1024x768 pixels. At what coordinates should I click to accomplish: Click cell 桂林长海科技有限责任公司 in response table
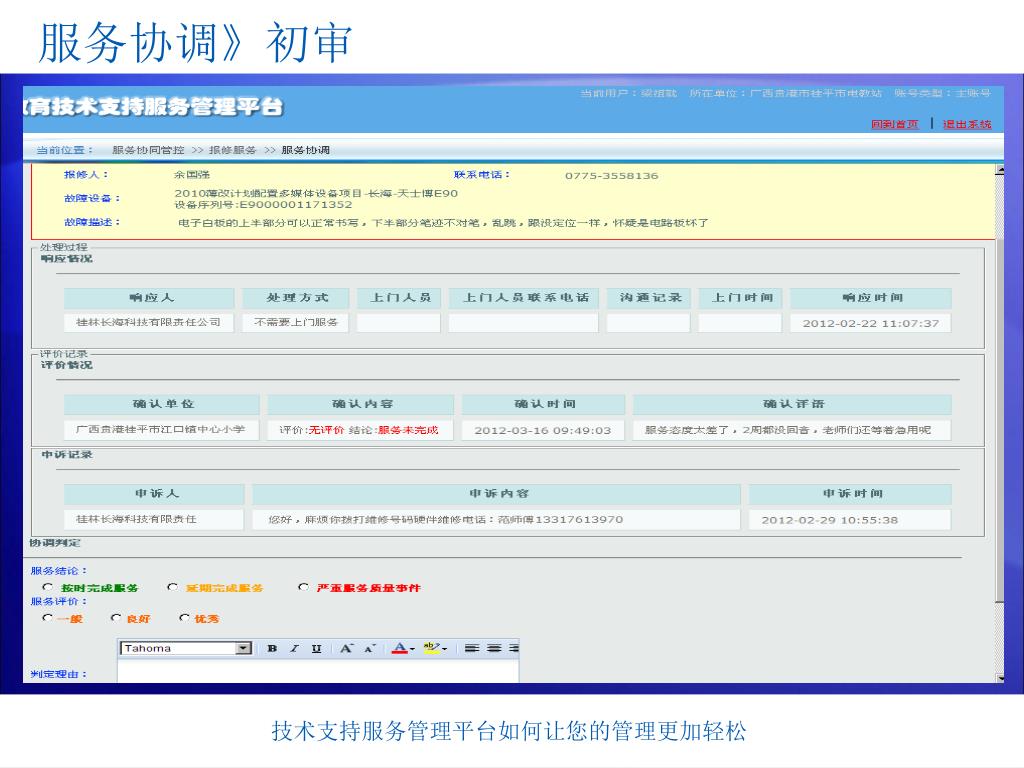149,323
